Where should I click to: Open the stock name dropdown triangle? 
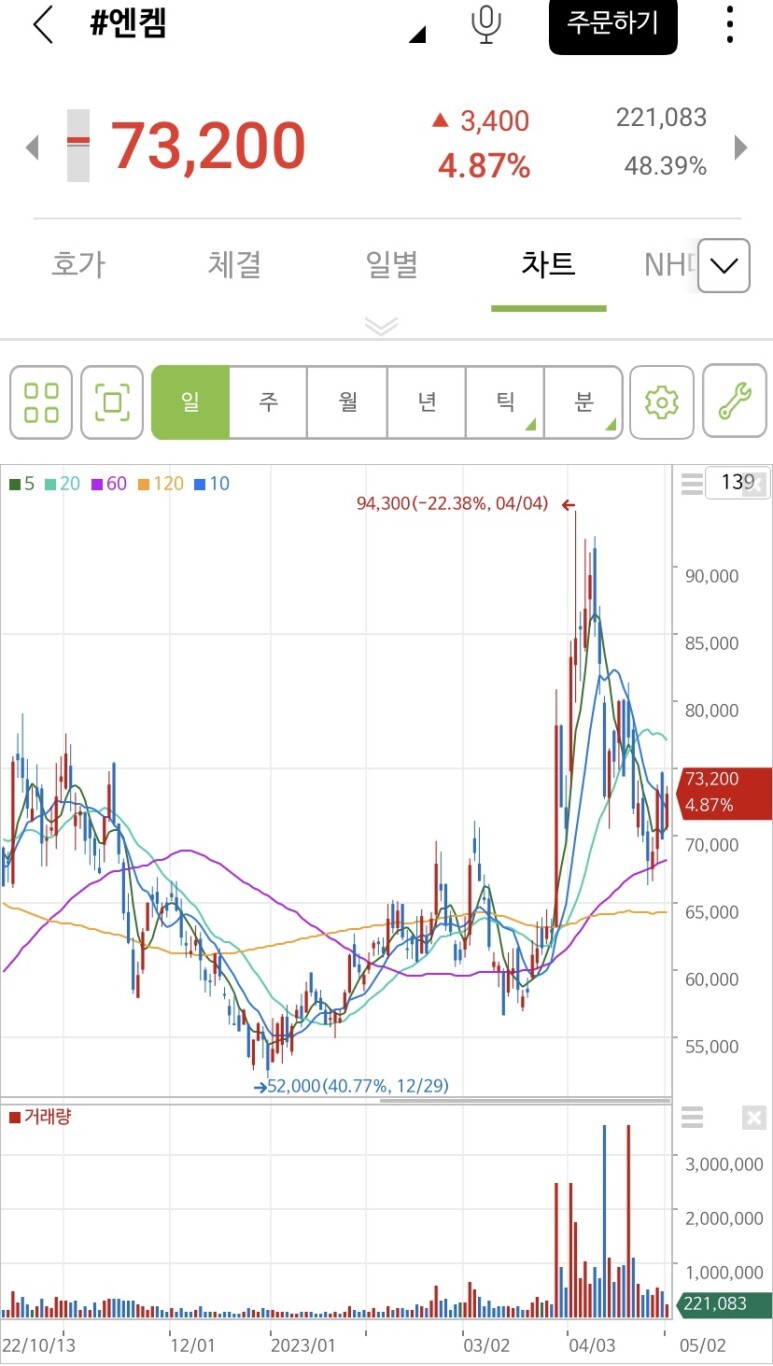(418, 35)
